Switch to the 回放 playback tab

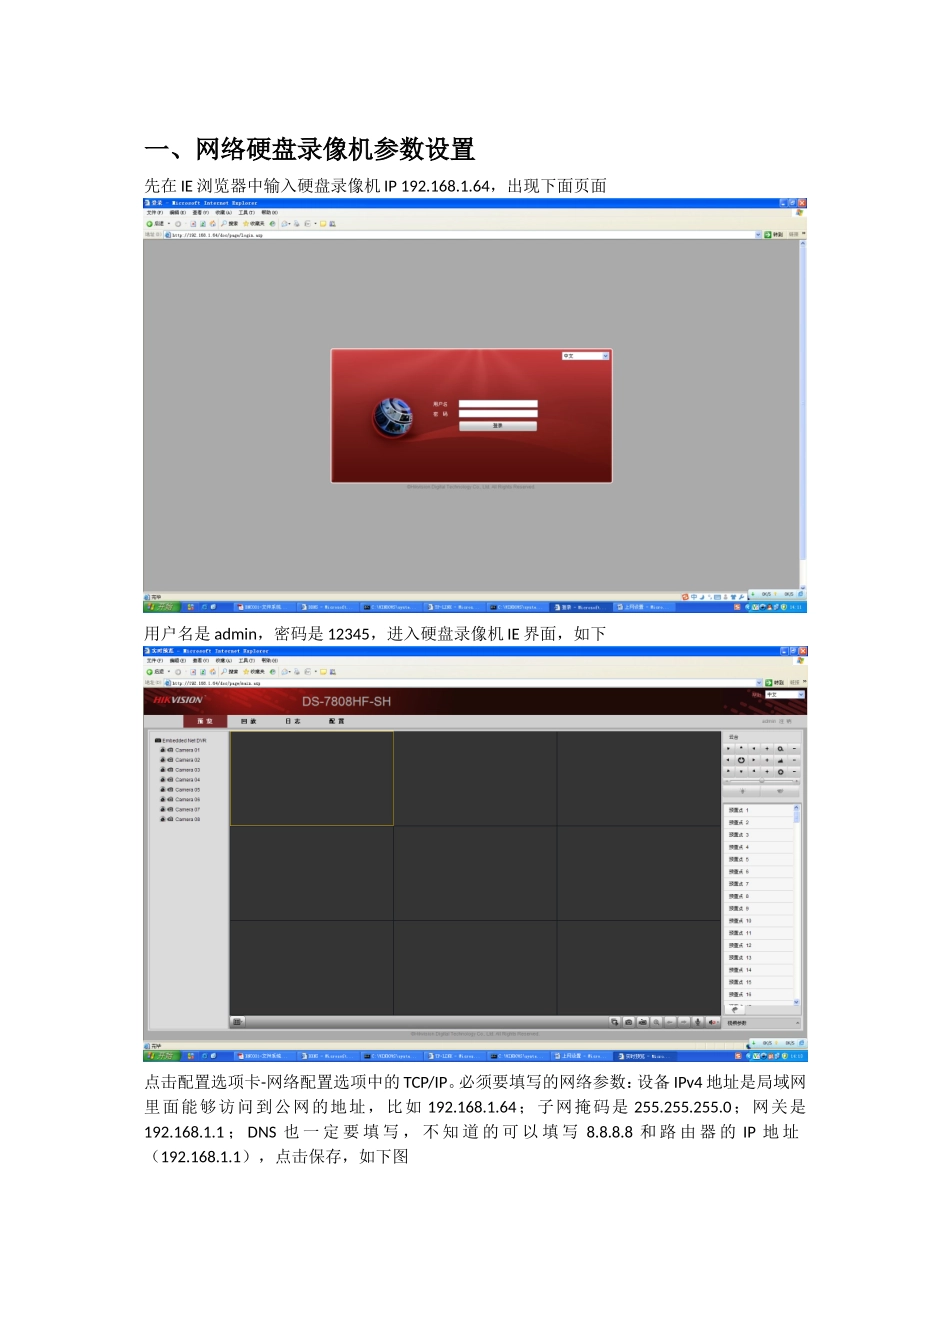pos(249,721)
